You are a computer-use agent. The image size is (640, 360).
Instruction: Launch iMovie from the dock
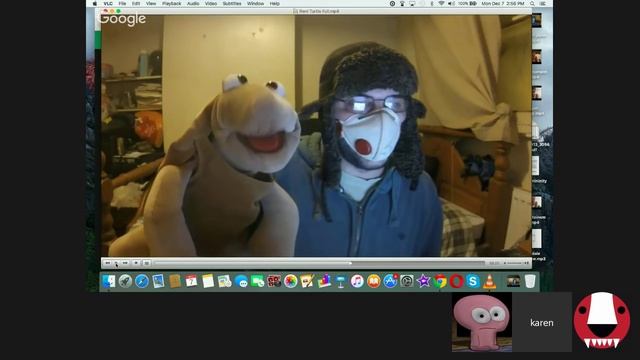(423, 281)
